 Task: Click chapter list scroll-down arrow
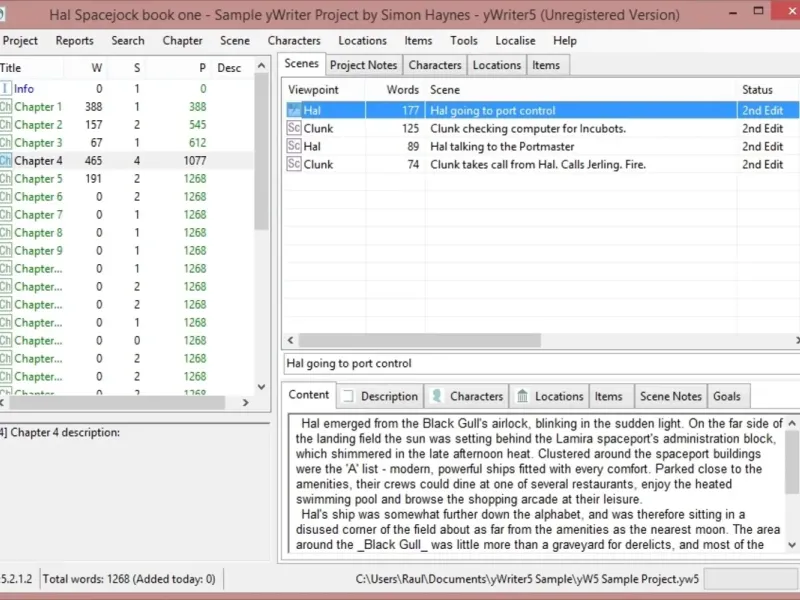tap(262, 387)
